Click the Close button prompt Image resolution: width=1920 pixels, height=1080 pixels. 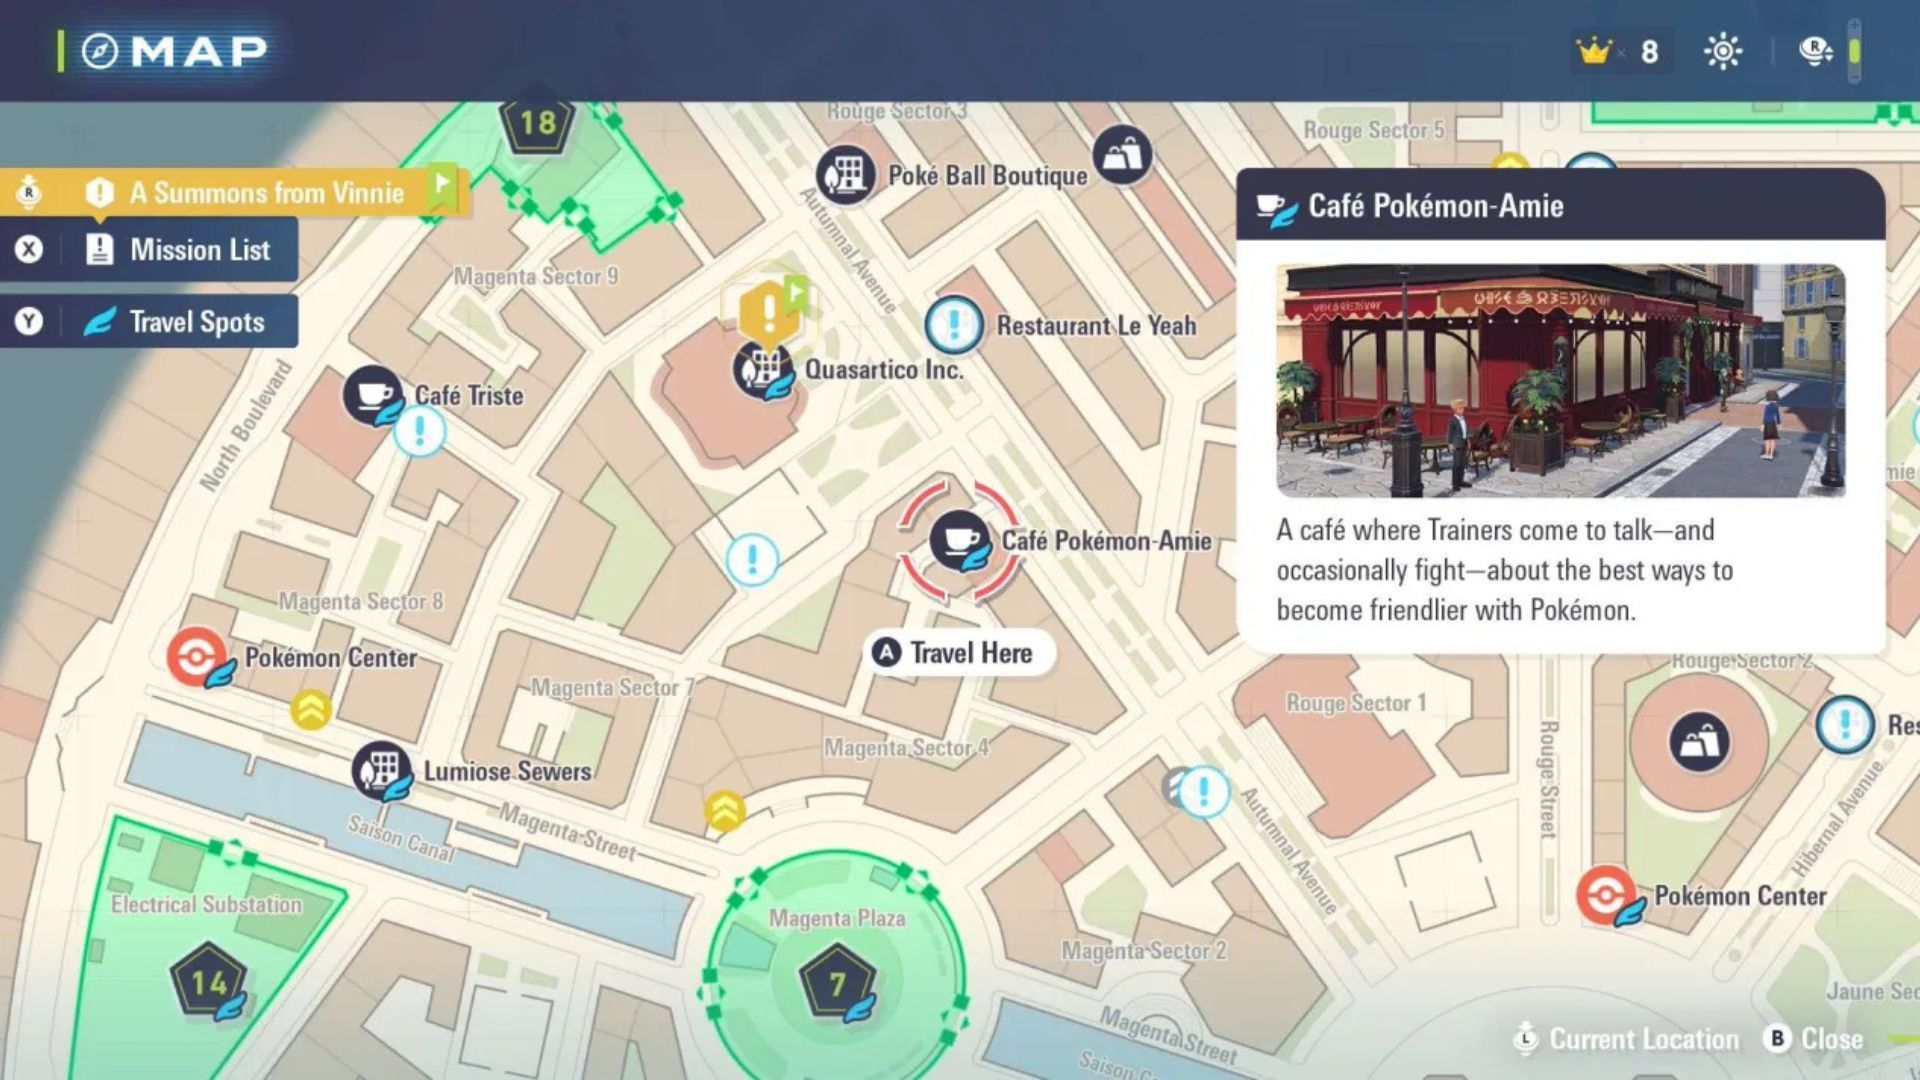(x=1815, y=1039)
